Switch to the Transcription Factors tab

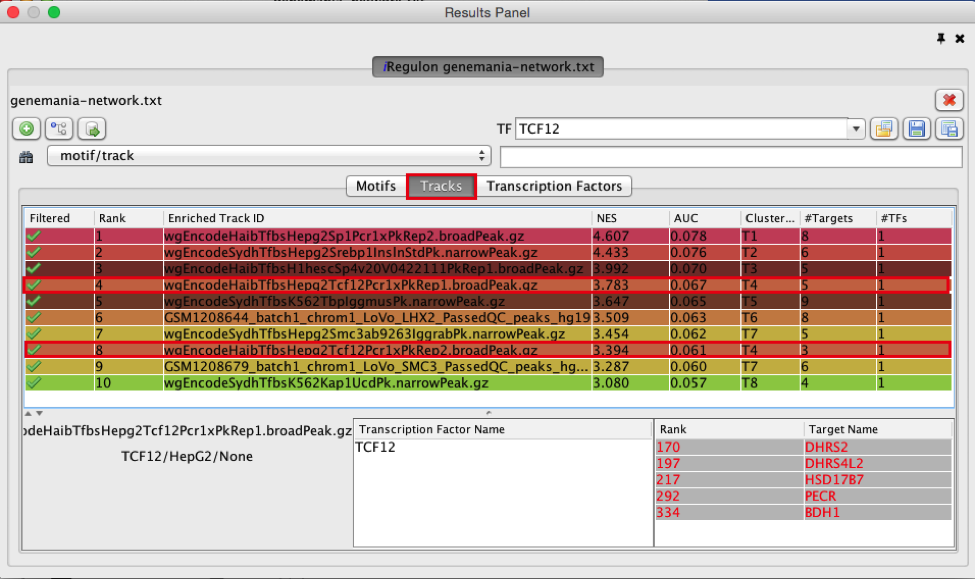[x=554, y=186]
